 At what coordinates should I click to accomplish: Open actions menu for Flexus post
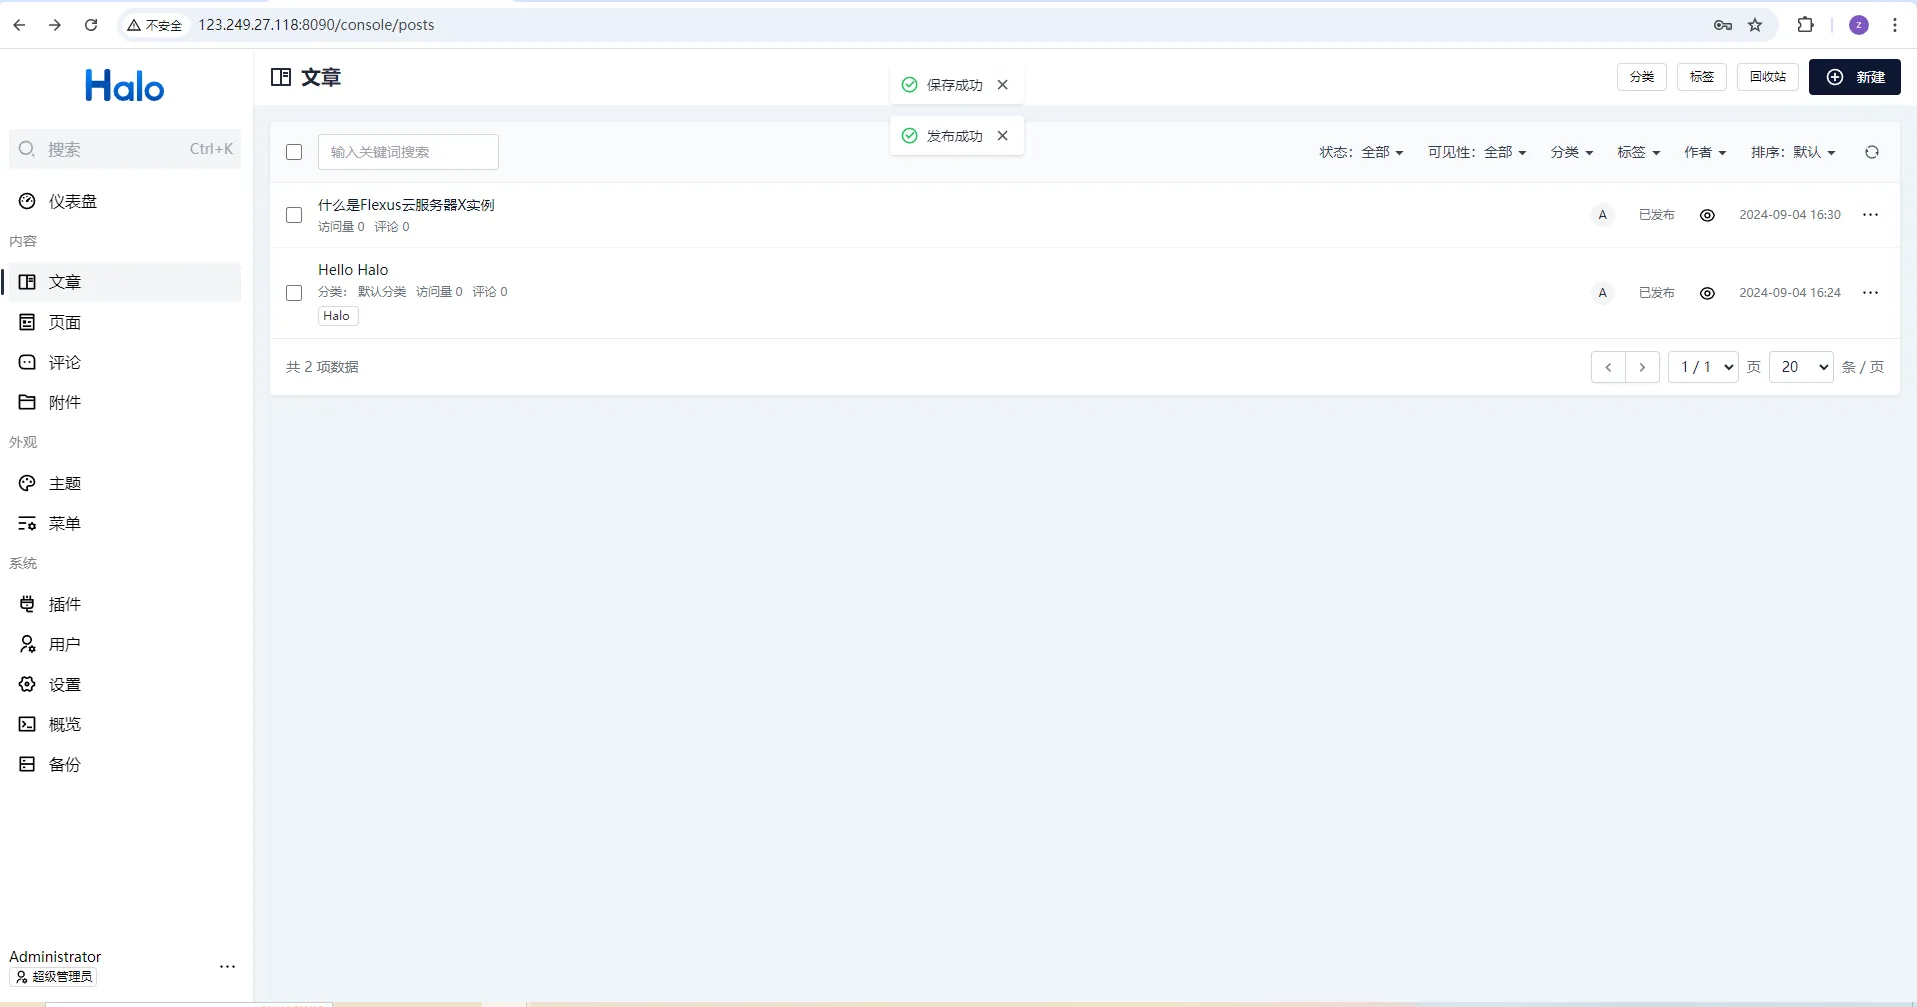coord(1871,215)
